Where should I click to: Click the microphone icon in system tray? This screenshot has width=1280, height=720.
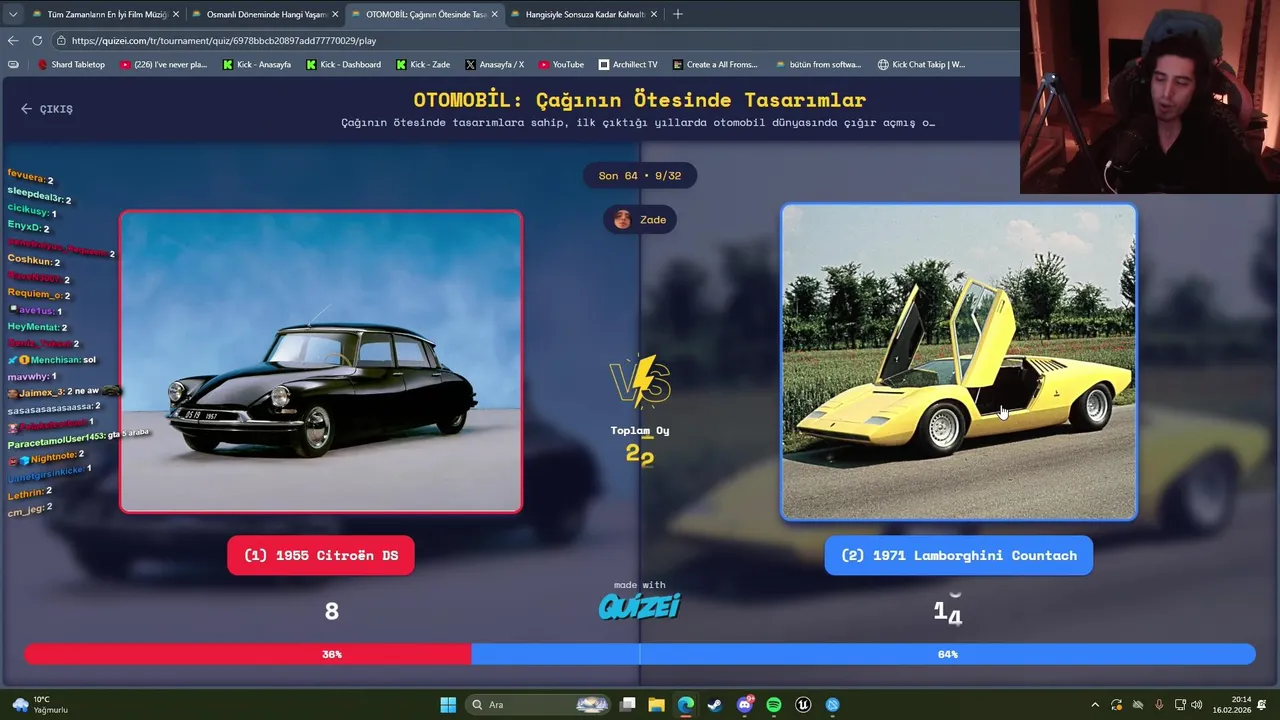[x=1159, y=705]
